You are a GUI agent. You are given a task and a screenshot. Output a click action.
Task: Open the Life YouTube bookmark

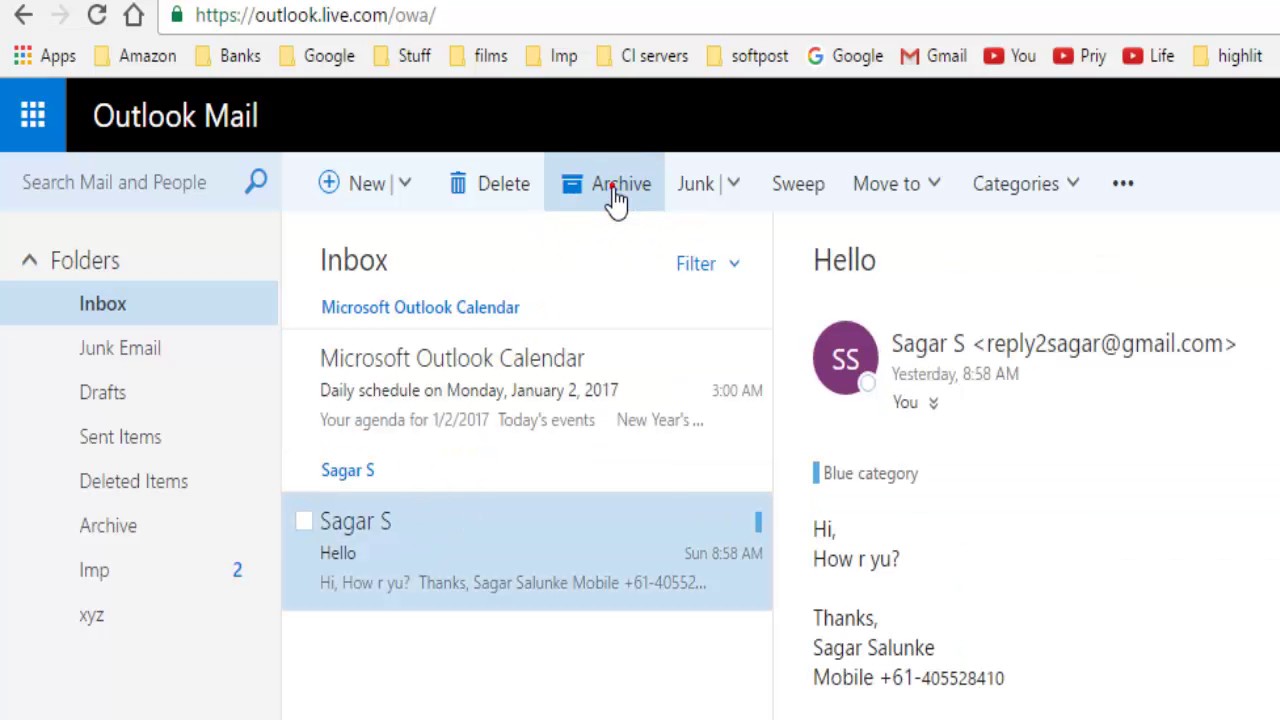tap(1149, 56)
